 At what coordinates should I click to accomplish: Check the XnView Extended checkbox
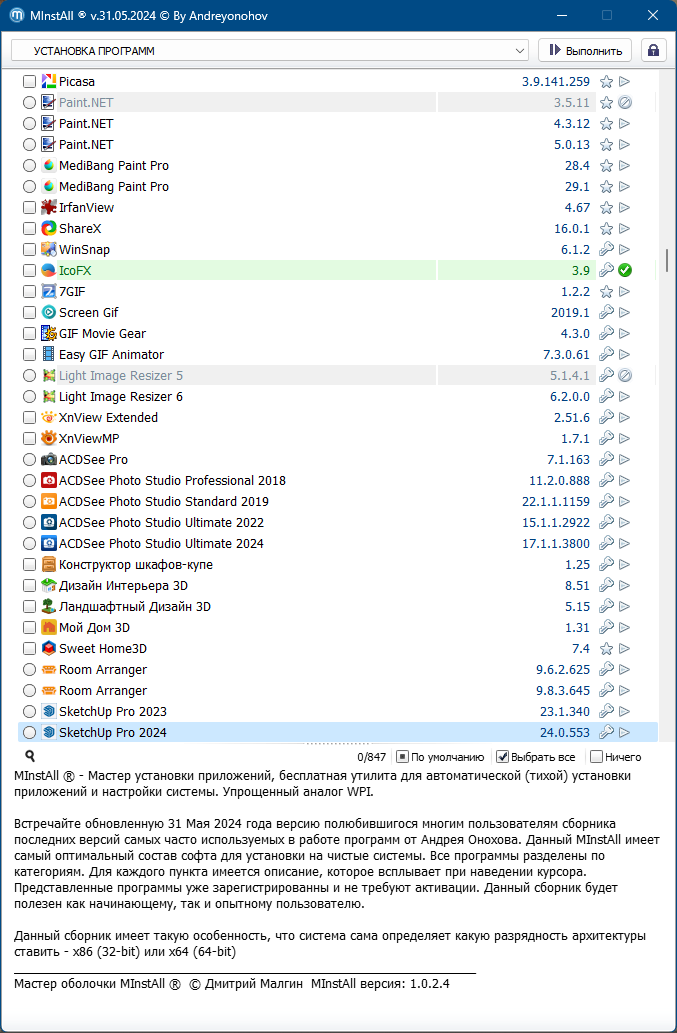point(29,418)
